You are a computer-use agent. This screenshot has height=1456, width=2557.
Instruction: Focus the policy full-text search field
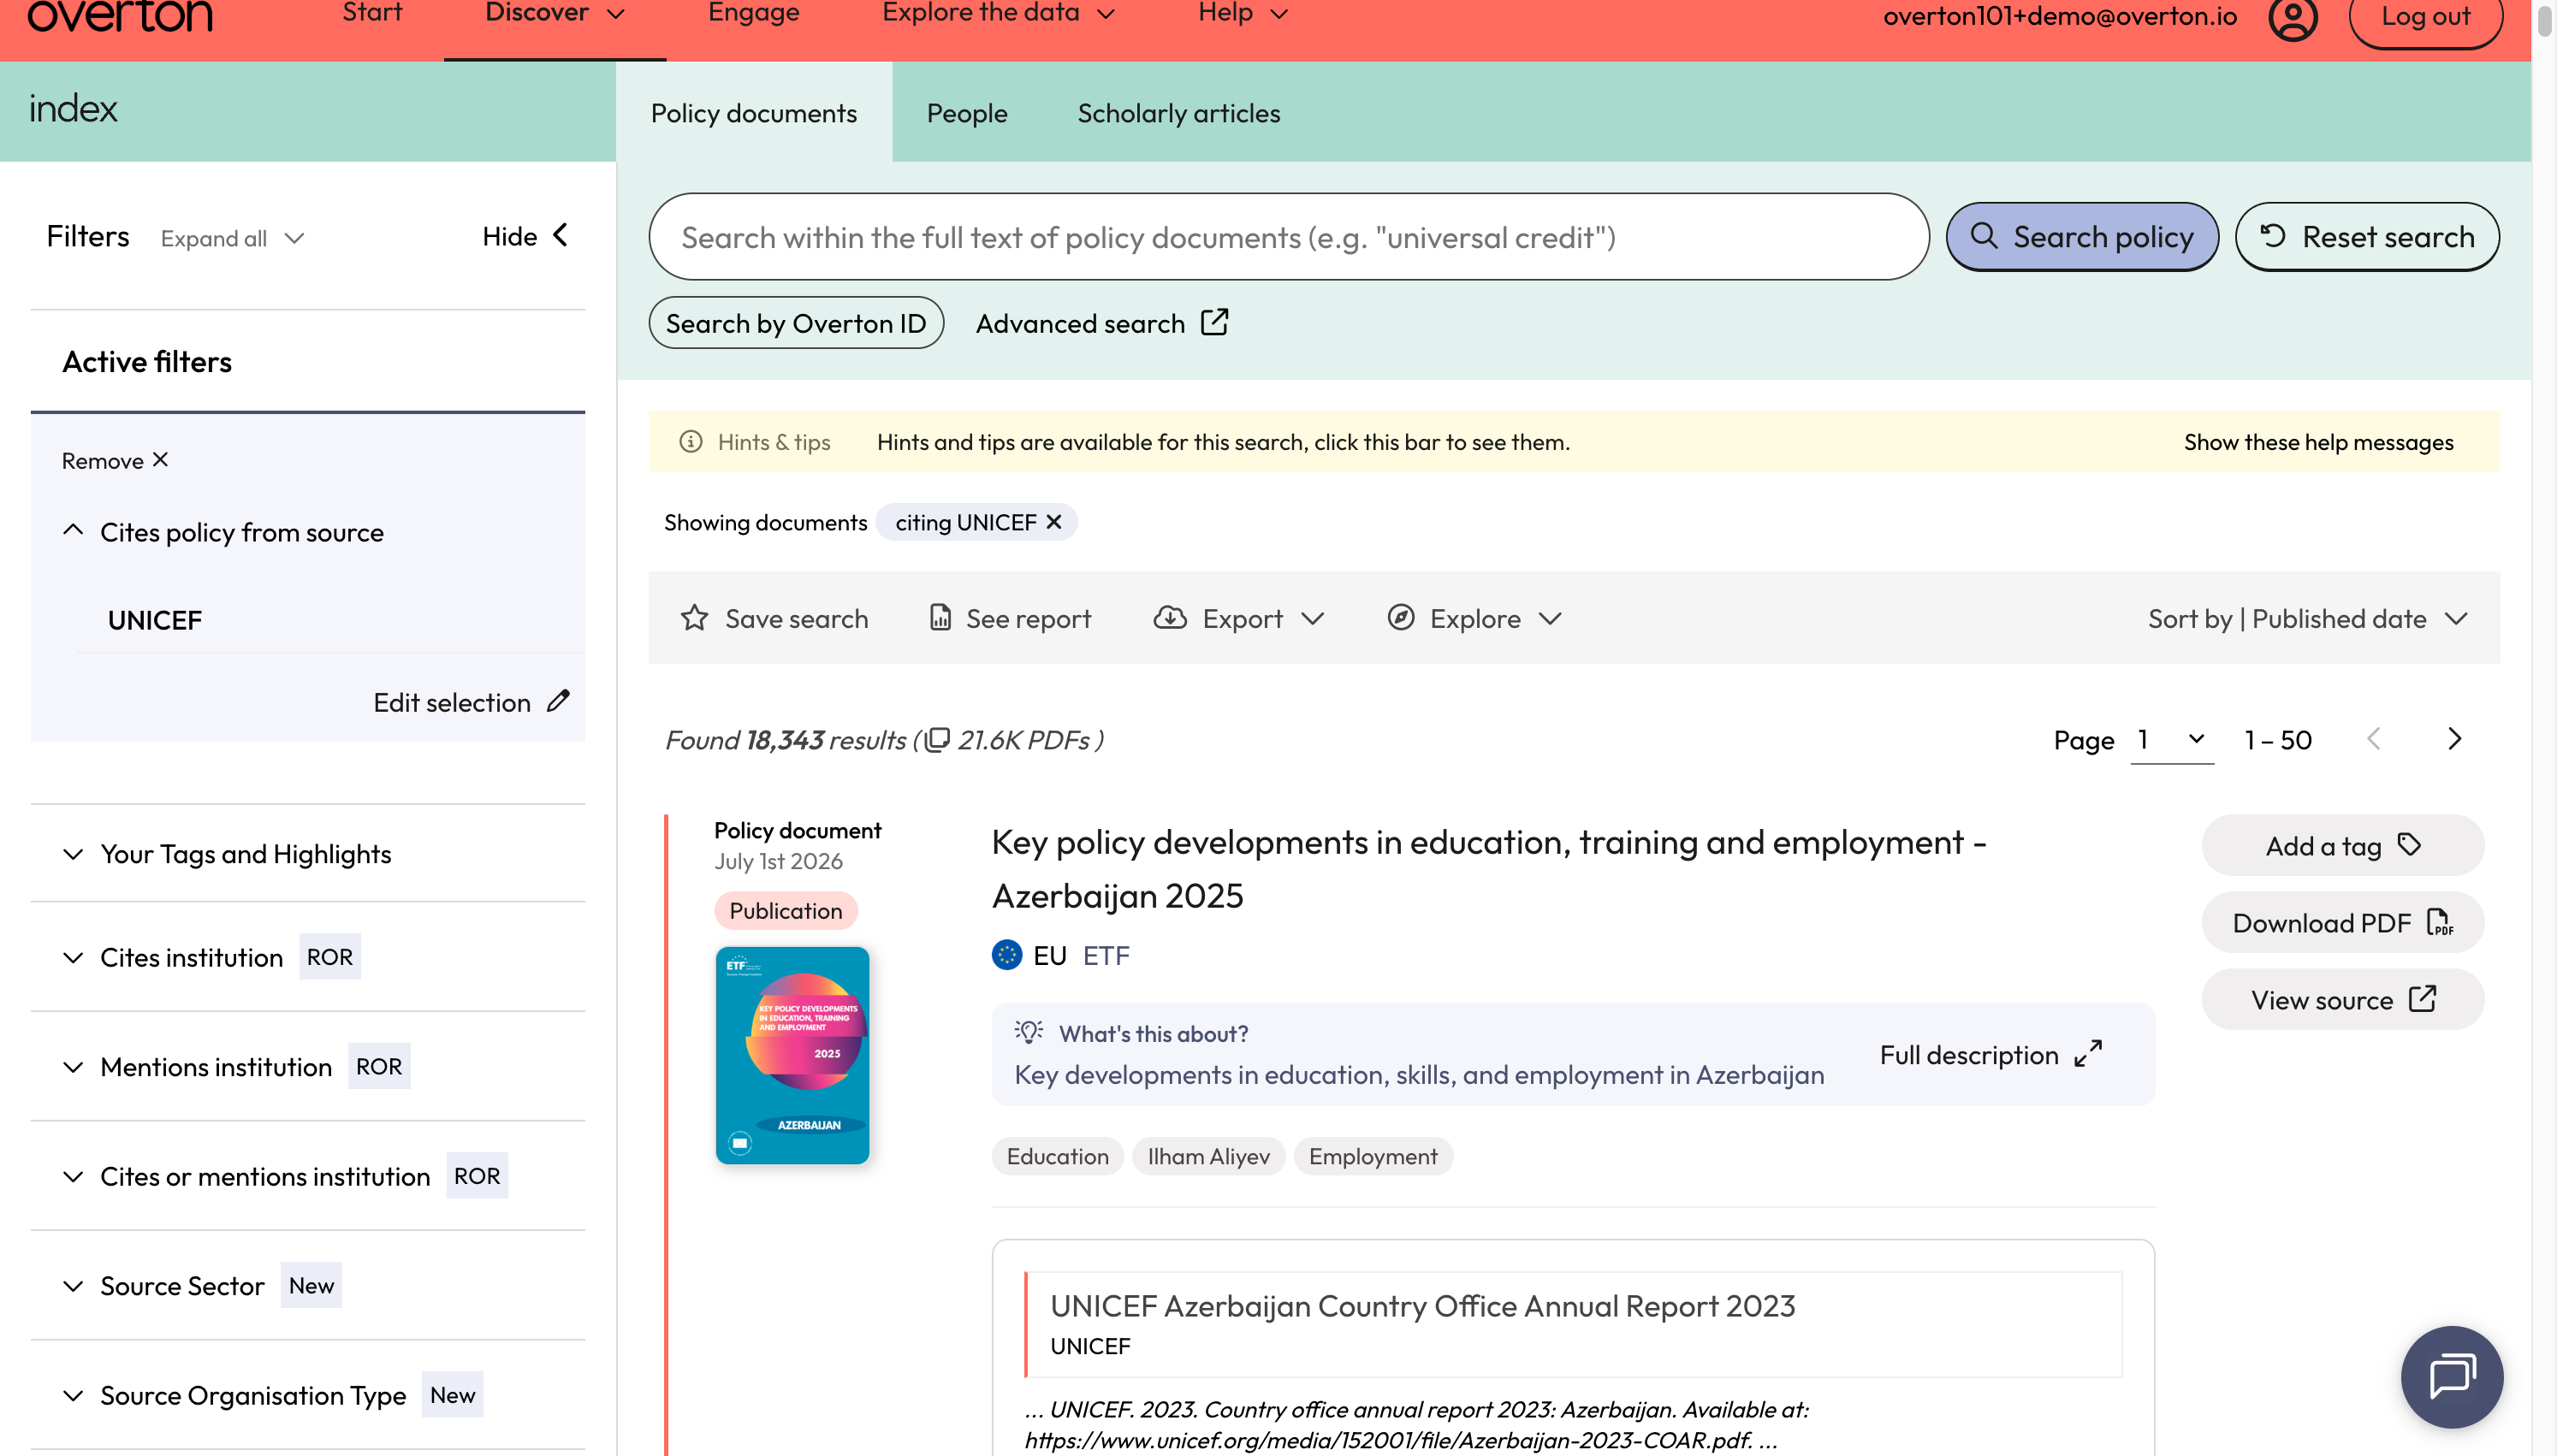tap(1288, 237)
